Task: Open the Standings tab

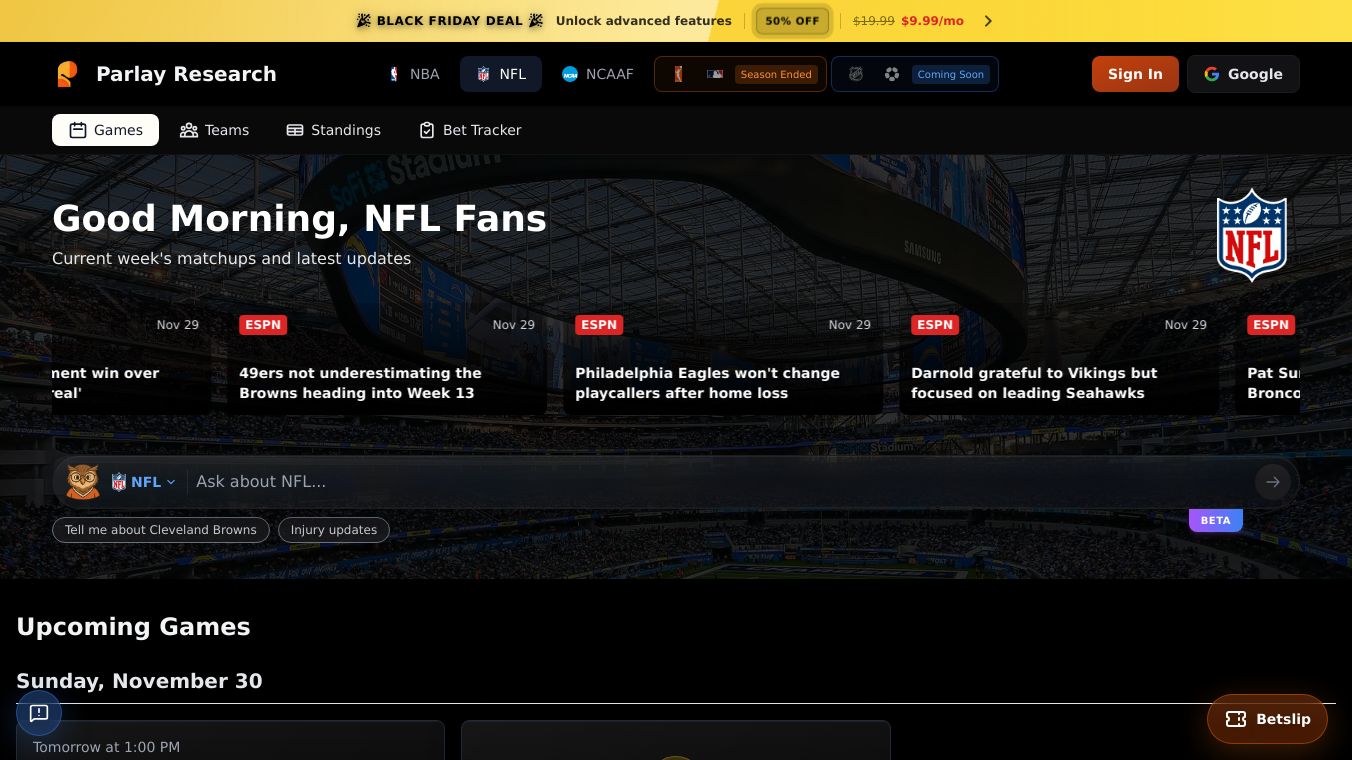Action: click(x=334, y=130)
